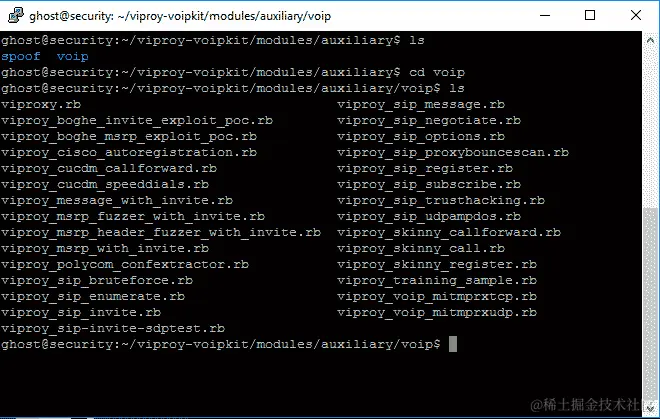Select viproy_cucdm_callforward.rb
660x419 pixels.
pos(109,168)
